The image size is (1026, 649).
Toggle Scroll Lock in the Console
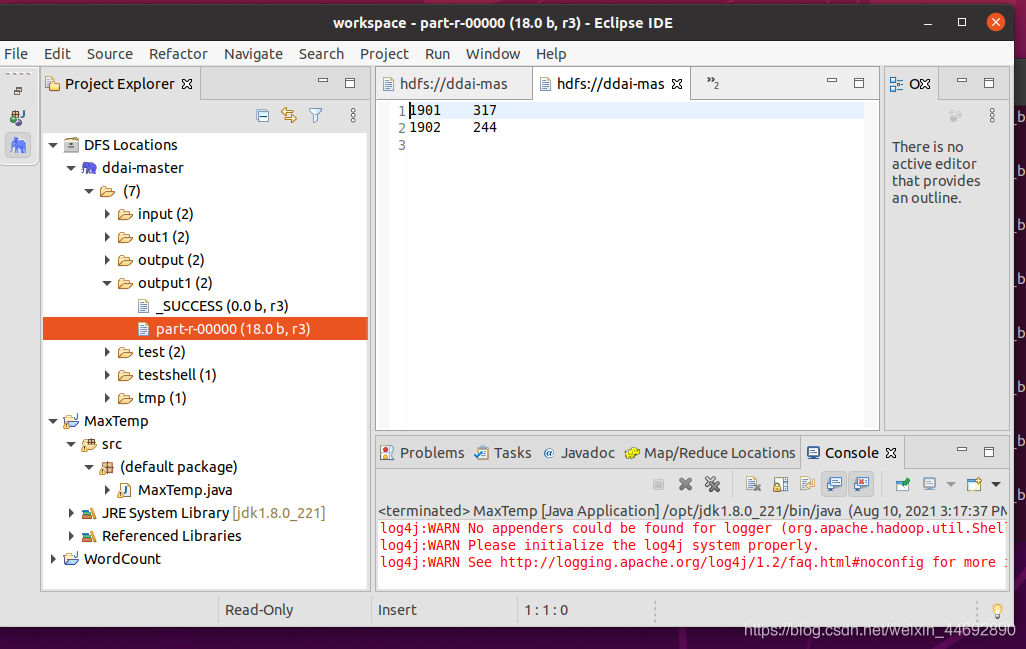(779, 484)
